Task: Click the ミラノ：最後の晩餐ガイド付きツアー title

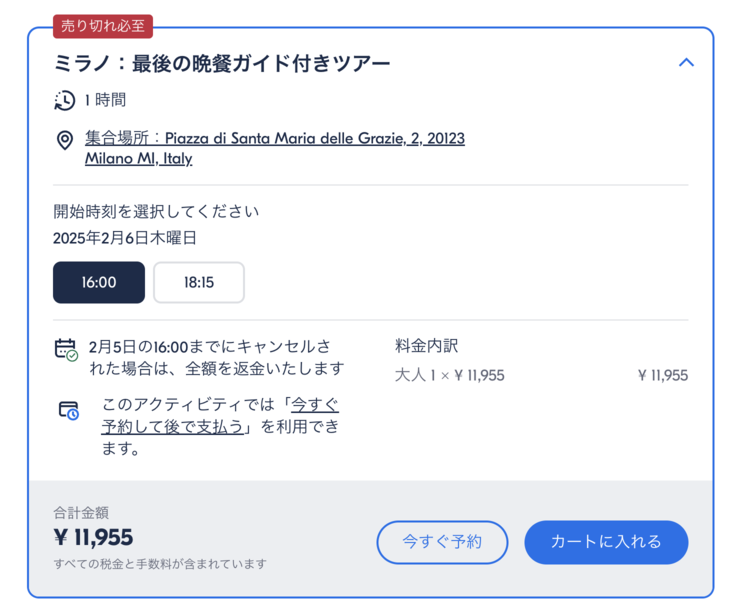Action: (x=222, y=63)
